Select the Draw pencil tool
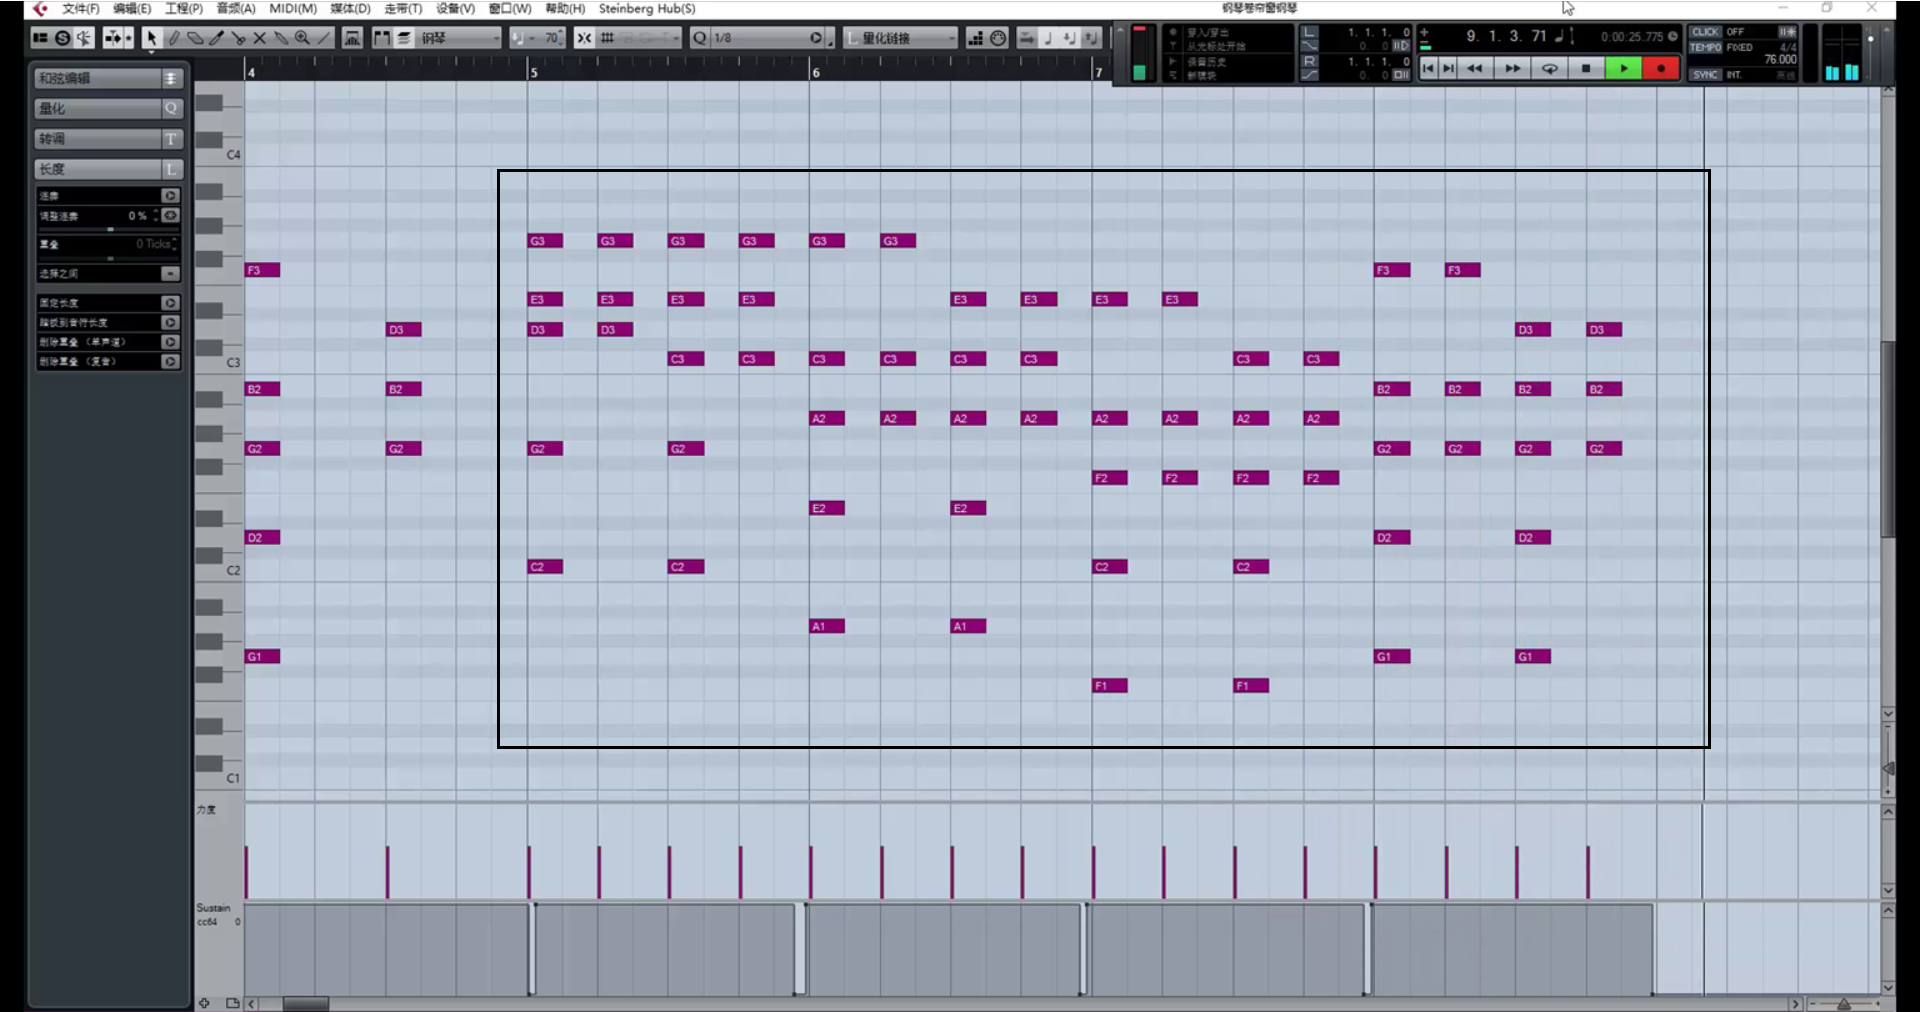Image resolution: width=1920 pixels, height=1012 pixels. click(174, 38)
